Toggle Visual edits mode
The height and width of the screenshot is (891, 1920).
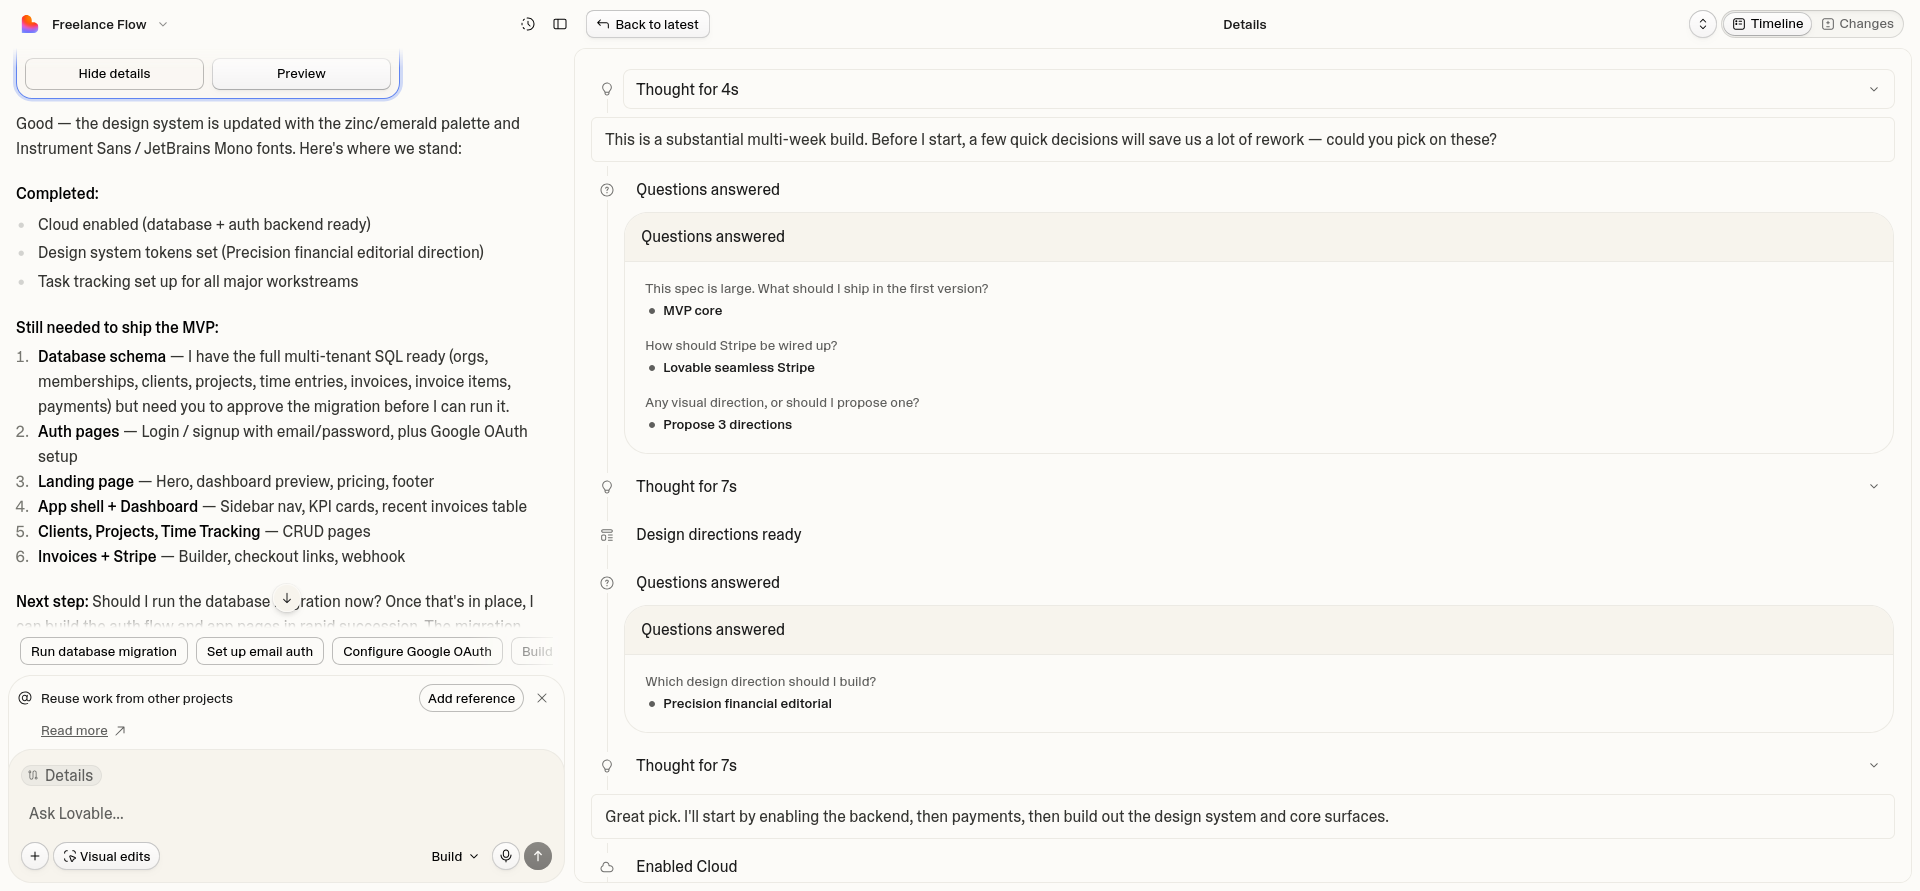tap(107, 857)
